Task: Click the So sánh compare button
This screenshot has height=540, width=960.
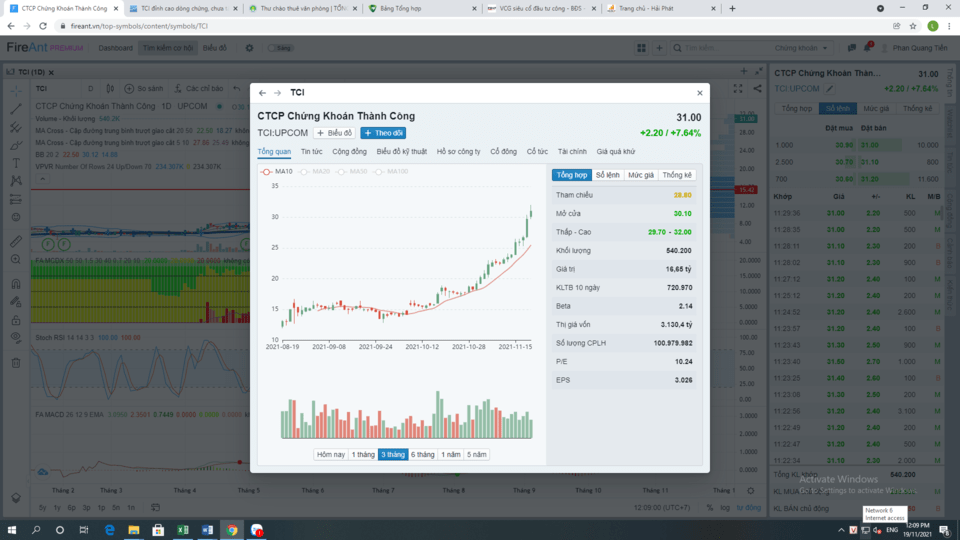Action: click(144, 89)
